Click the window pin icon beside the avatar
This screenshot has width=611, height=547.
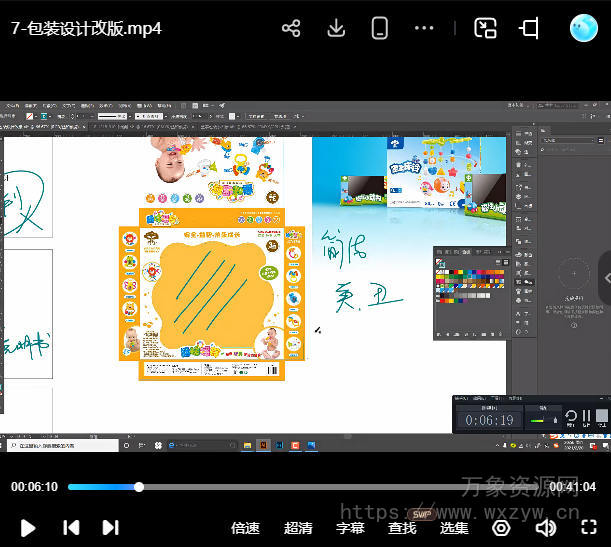(529, 28)
